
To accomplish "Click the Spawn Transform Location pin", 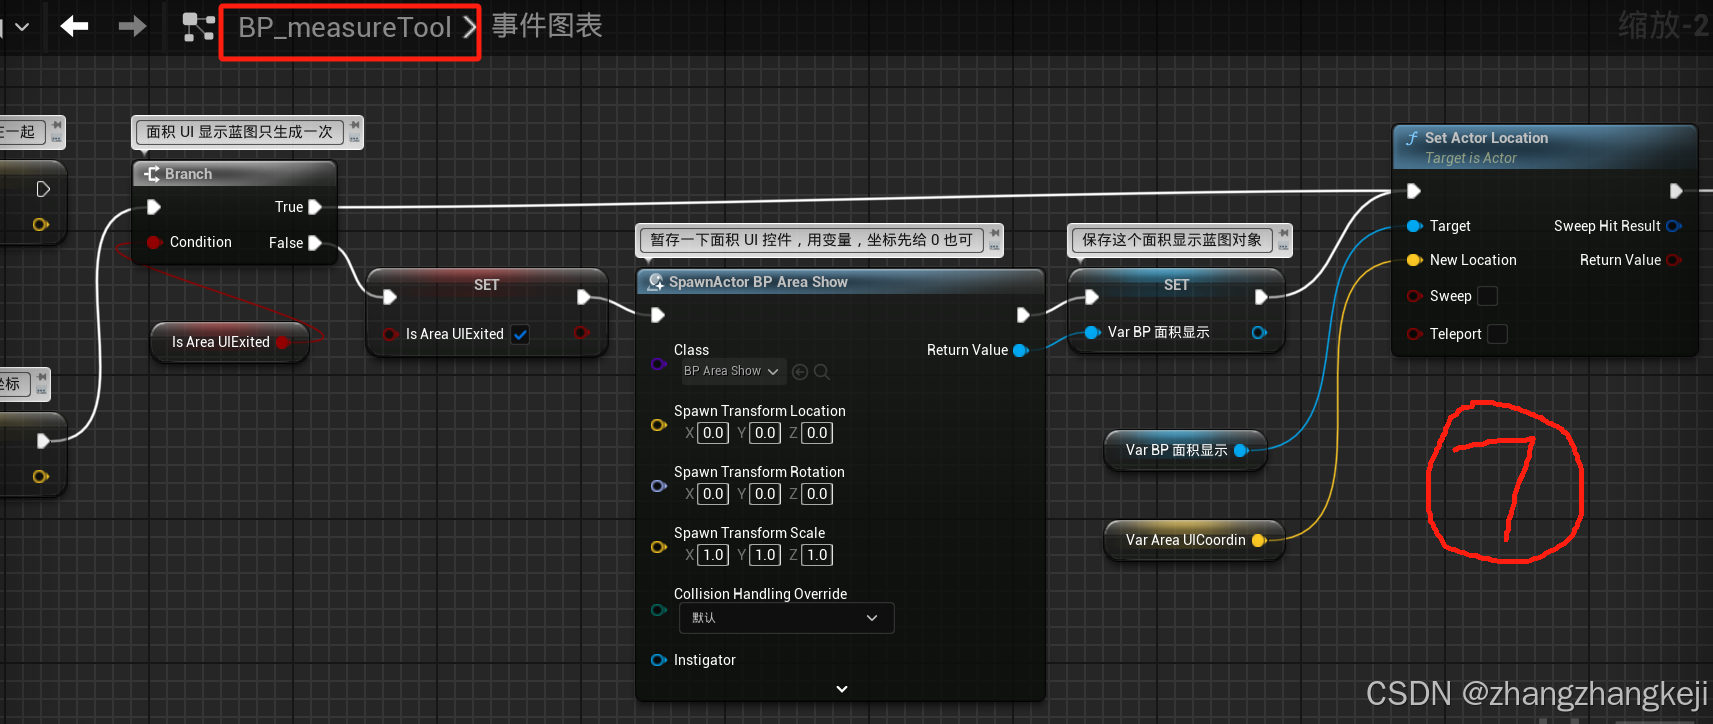I will click(x=658, y=425).
